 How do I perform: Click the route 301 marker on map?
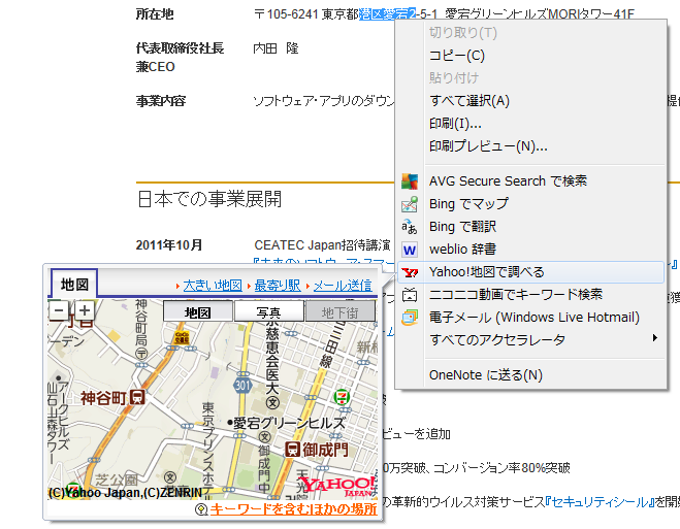[x=243, y=385]
